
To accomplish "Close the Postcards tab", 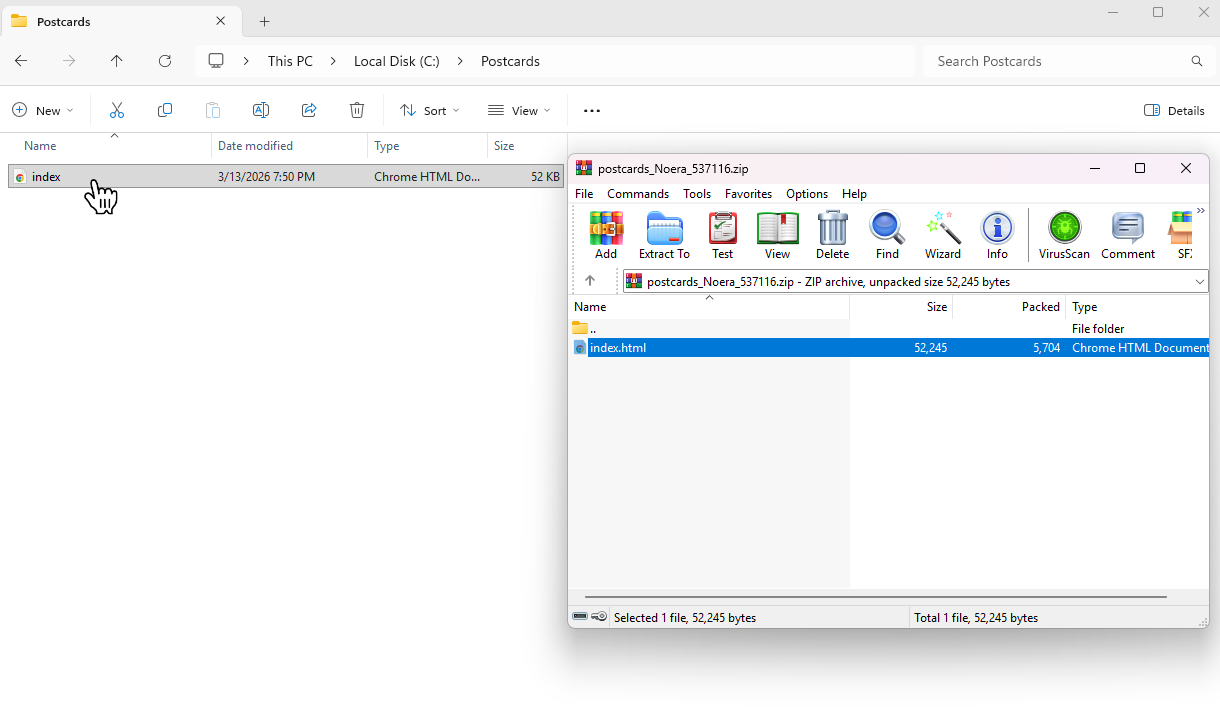I will tap(220, 21).
